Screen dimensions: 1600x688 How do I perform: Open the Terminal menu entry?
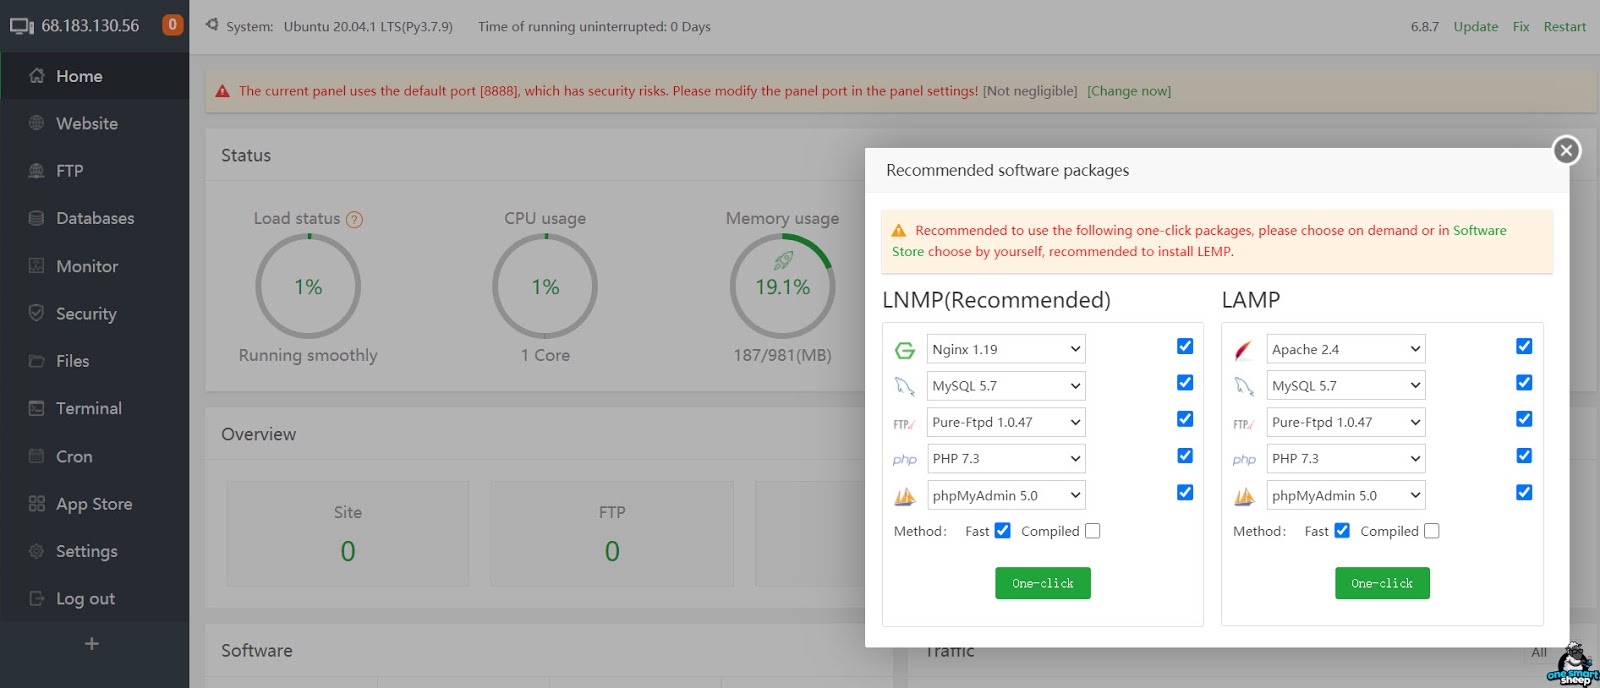94,408
